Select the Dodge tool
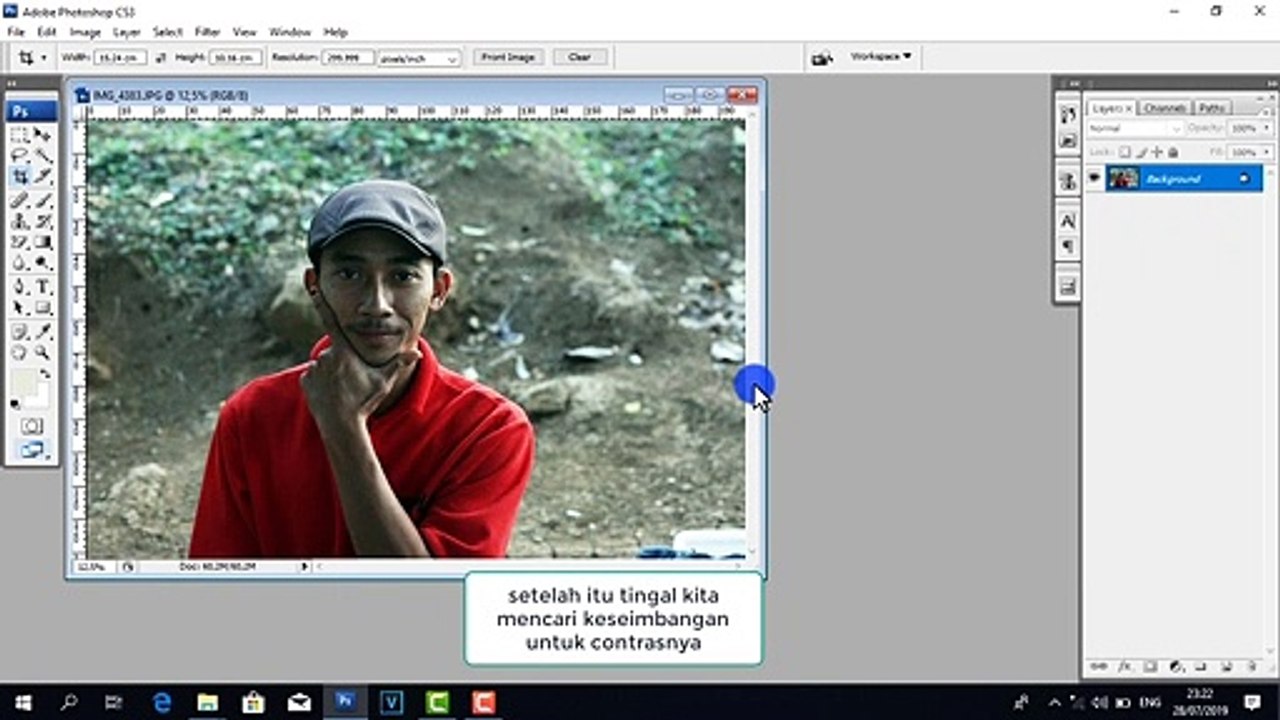1280x720 pixels. click(x=43, y=263)
